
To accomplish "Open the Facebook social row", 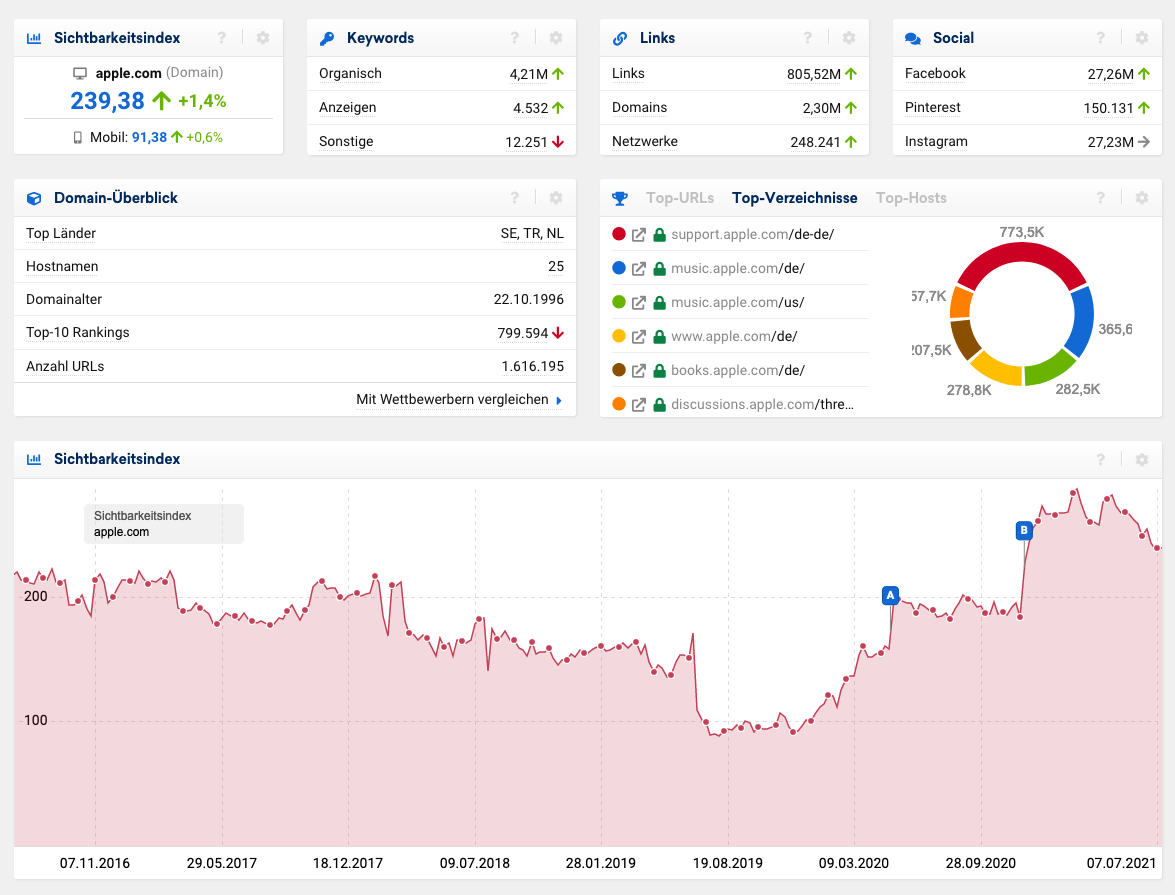I will point(1027,74).
